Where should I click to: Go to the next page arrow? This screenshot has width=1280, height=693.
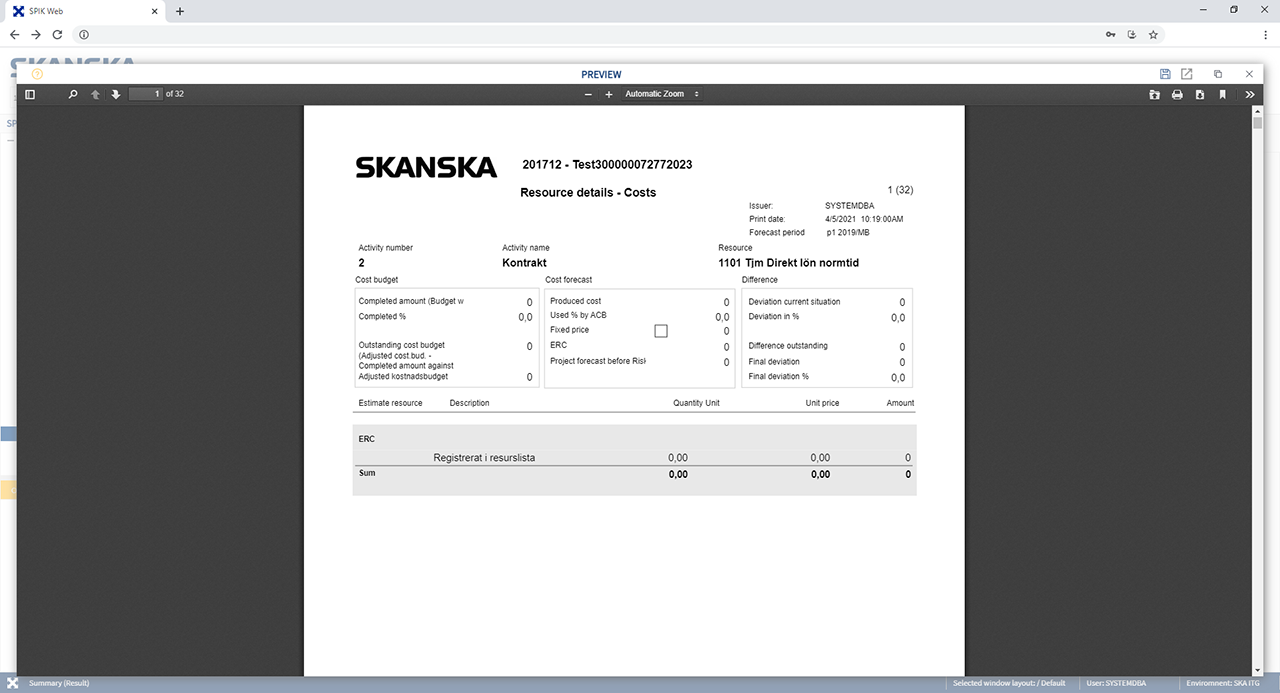coord(116,94)
